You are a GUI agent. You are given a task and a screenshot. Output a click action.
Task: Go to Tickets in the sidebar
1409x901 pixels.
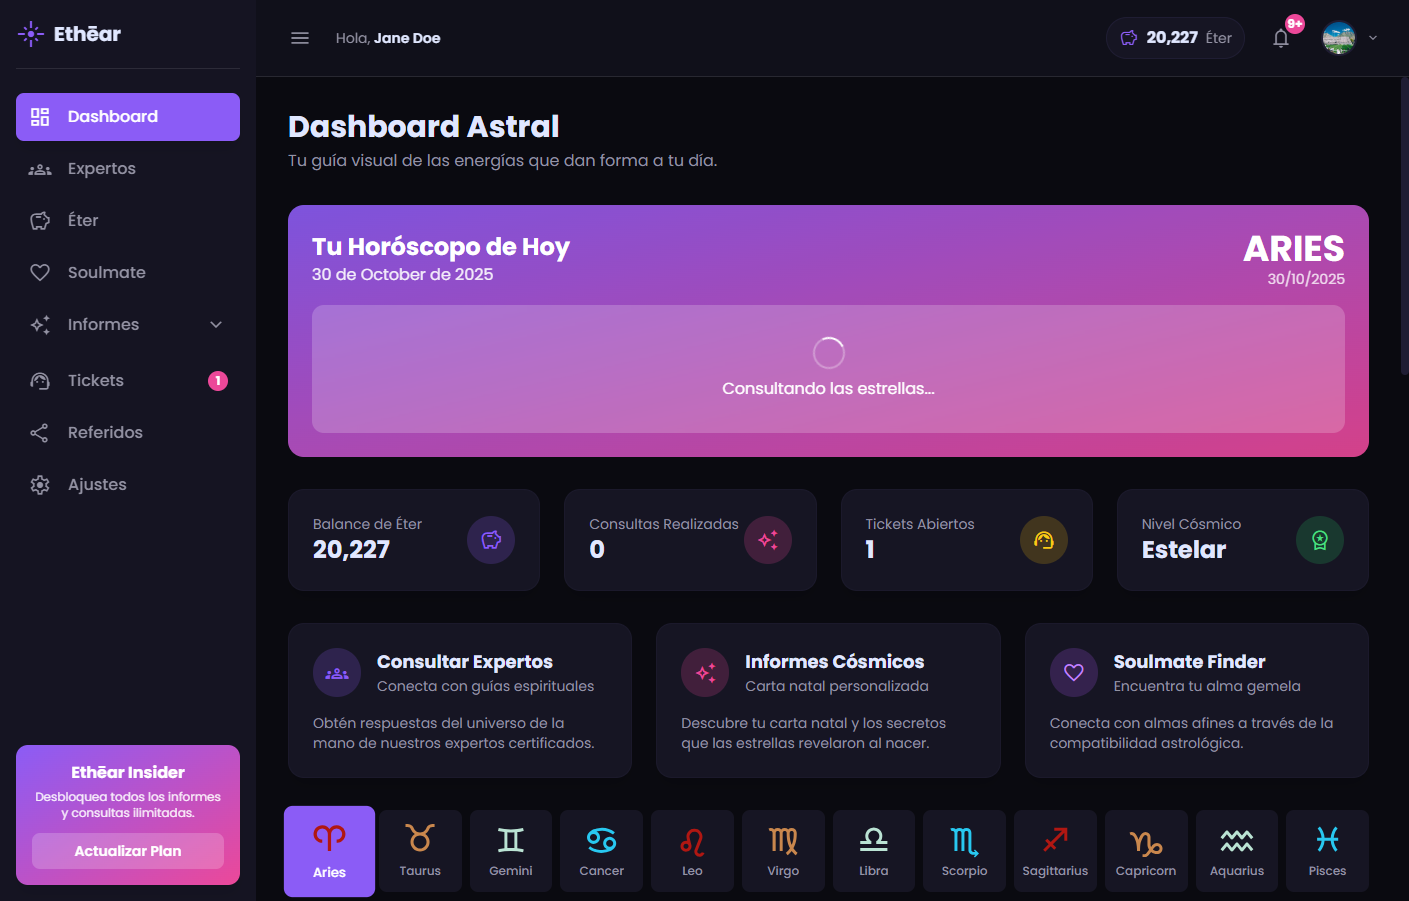[96, 381]
